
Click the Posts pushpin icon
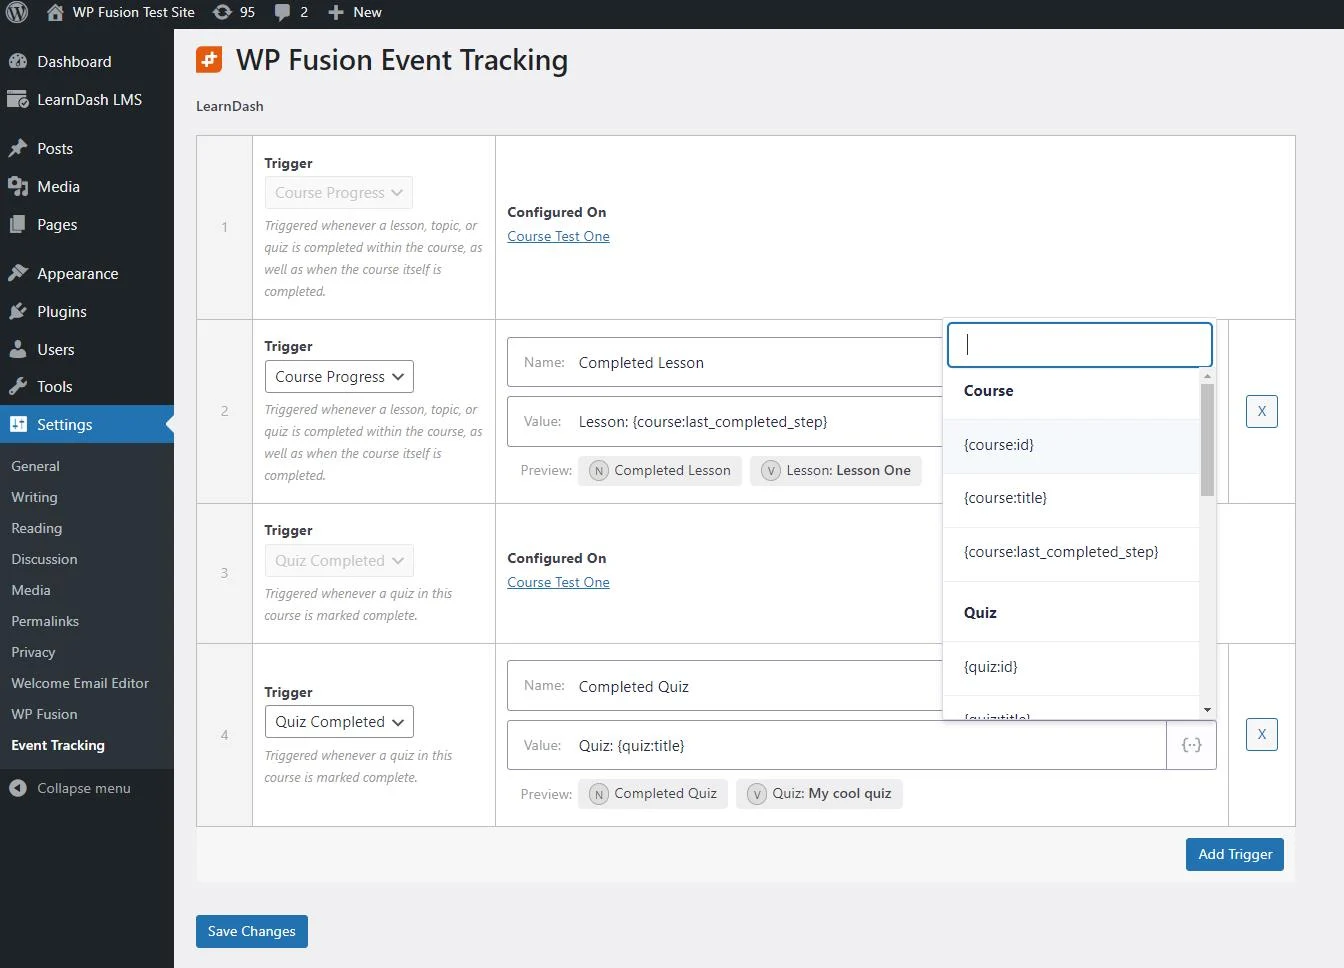[x=18, y=148]
